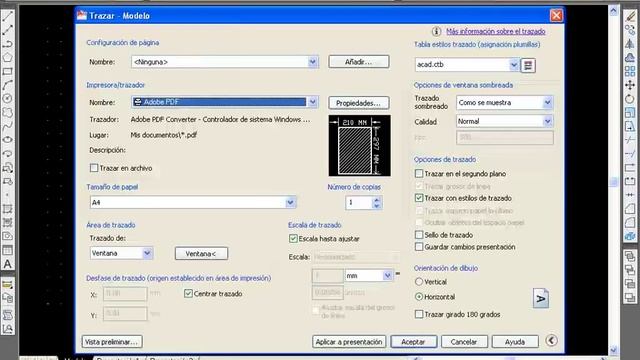
Task: Choose Horizontal drawing orientation
Action: (x=419, y=297)
